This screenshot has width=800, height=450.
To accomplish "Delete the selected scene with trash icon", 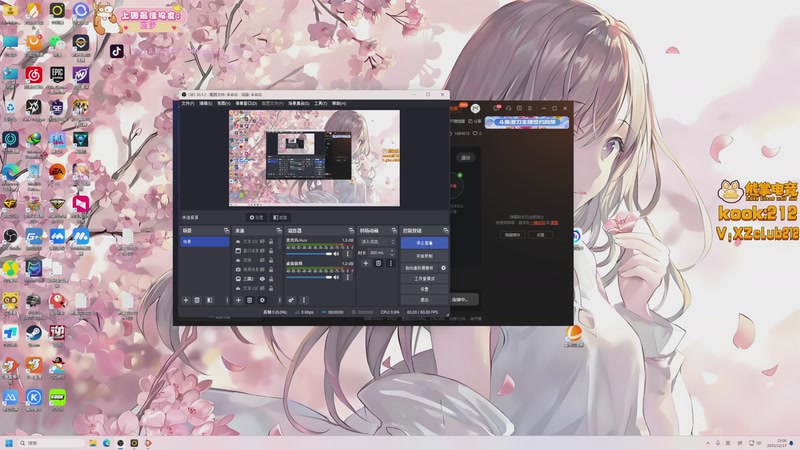I will (197, 300).
